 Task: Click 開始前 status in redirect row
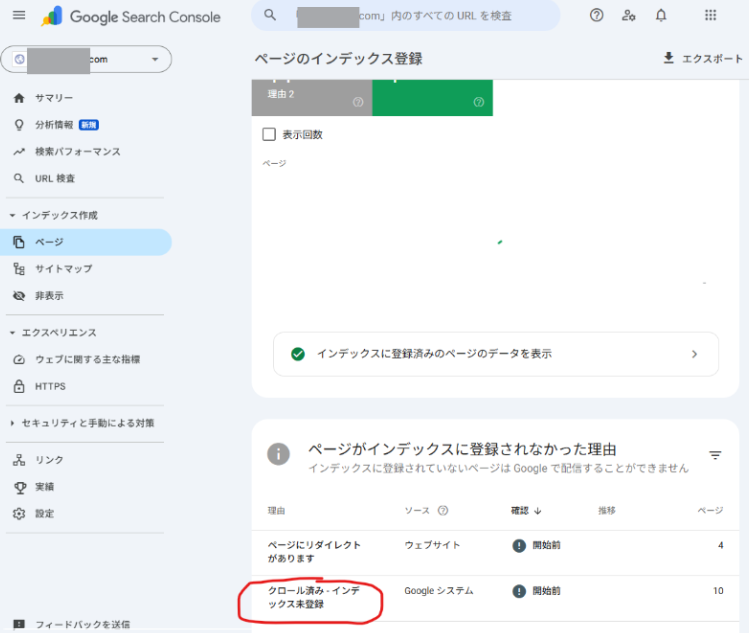tap(536, 545)
